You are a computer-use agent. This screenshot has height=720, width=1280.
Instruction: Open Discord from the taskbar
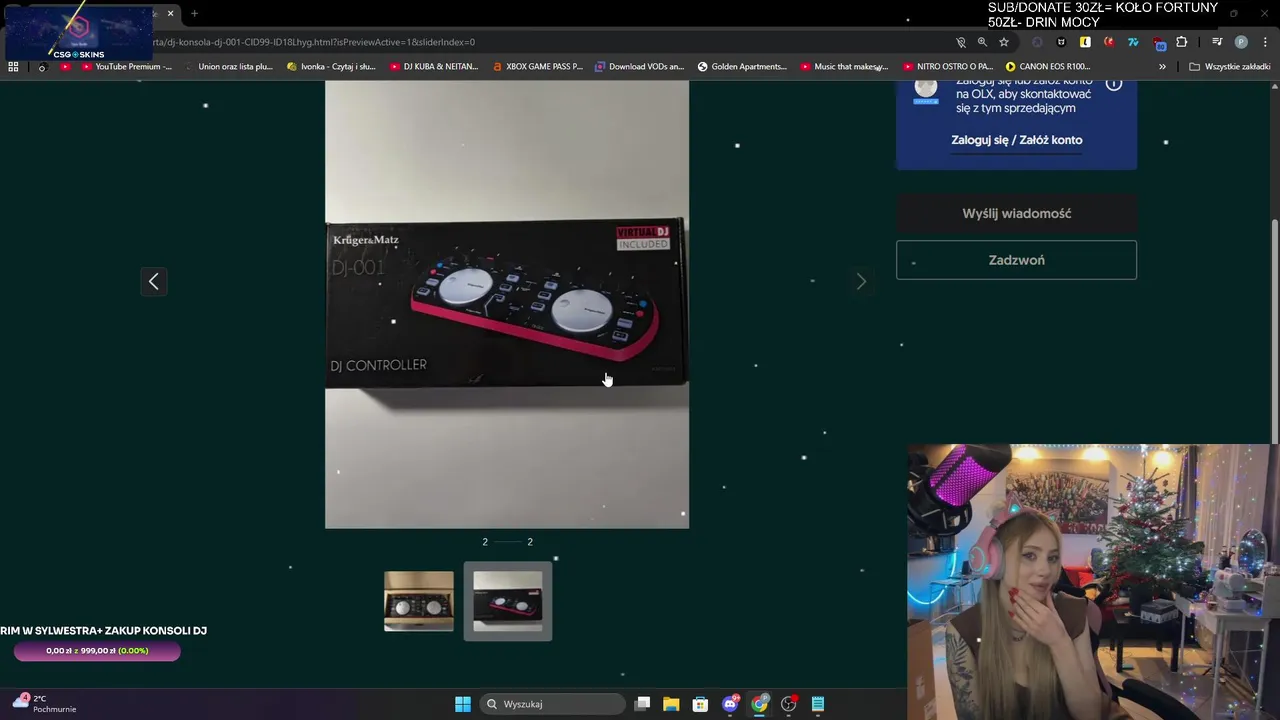pyautogui.click(x=730, y=704)
